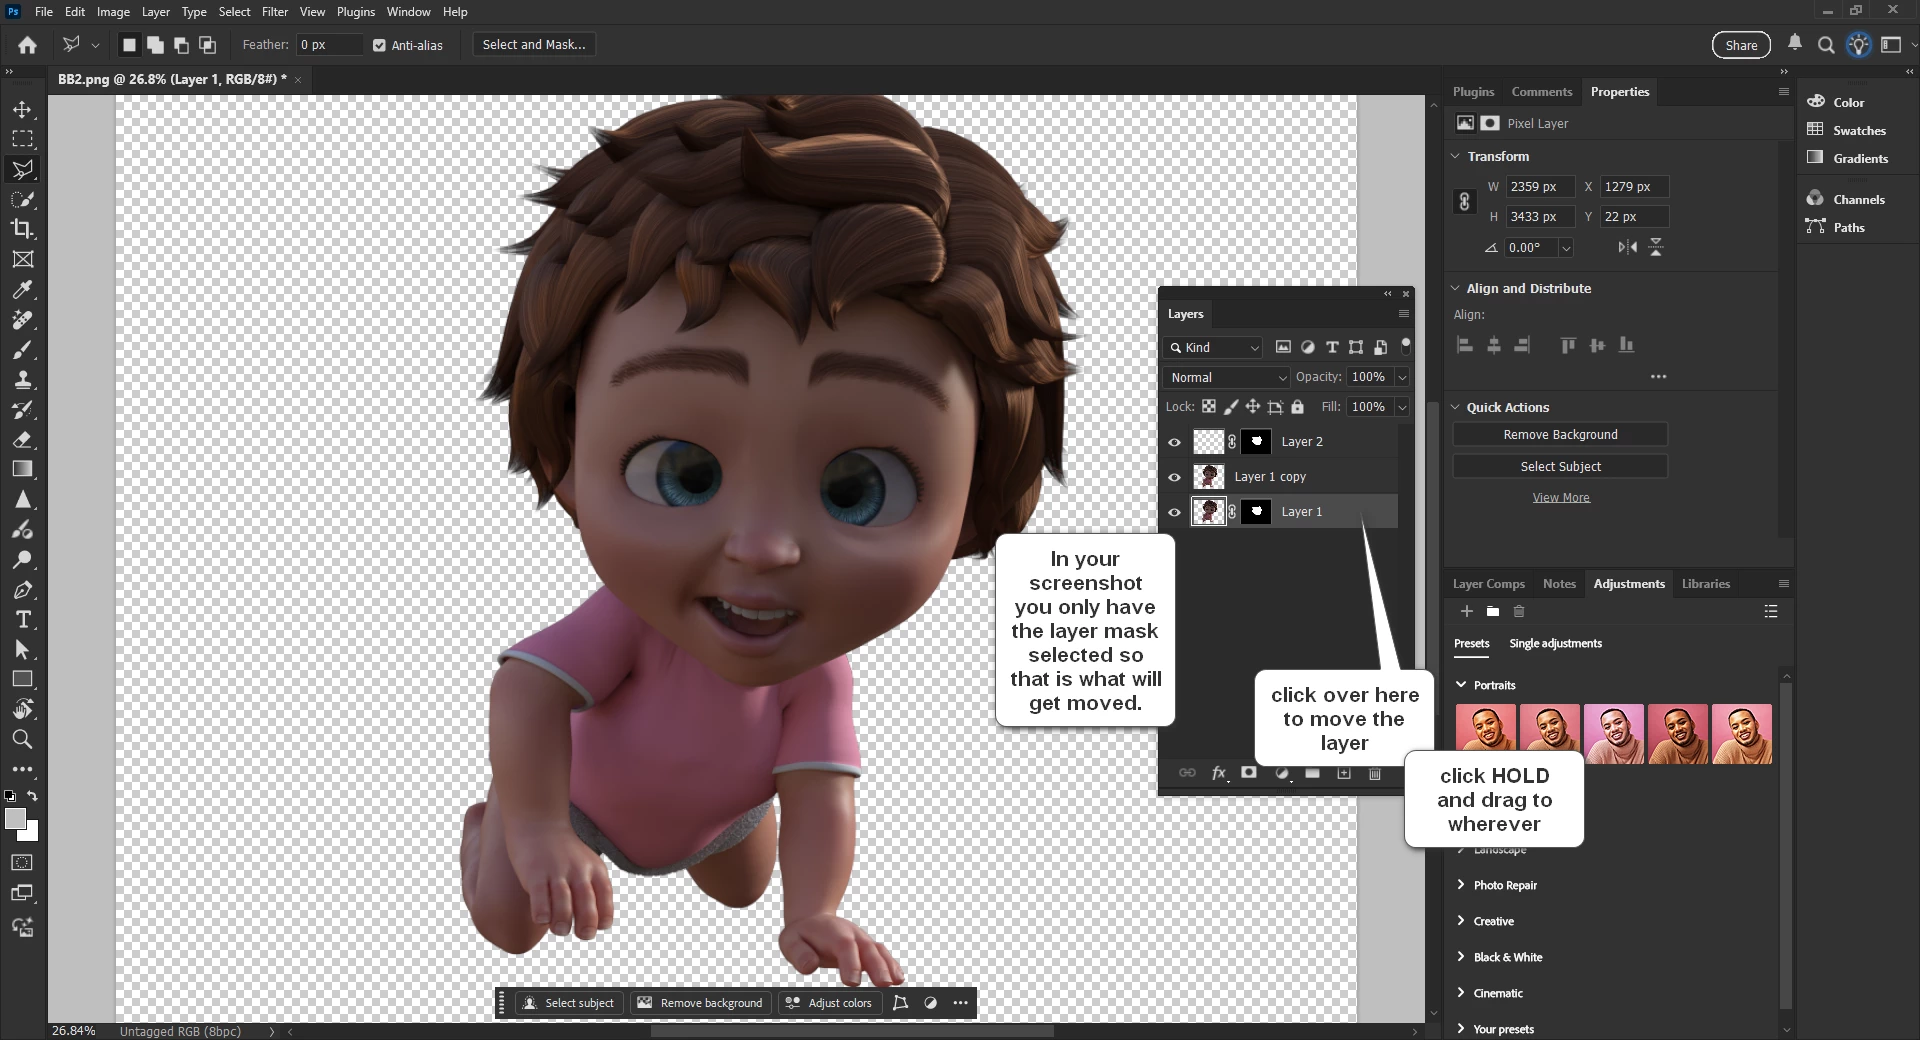Open the Plugins menu
Image resolution: width=1920 pixels, height=1040 pixels.
coord(356,12)
